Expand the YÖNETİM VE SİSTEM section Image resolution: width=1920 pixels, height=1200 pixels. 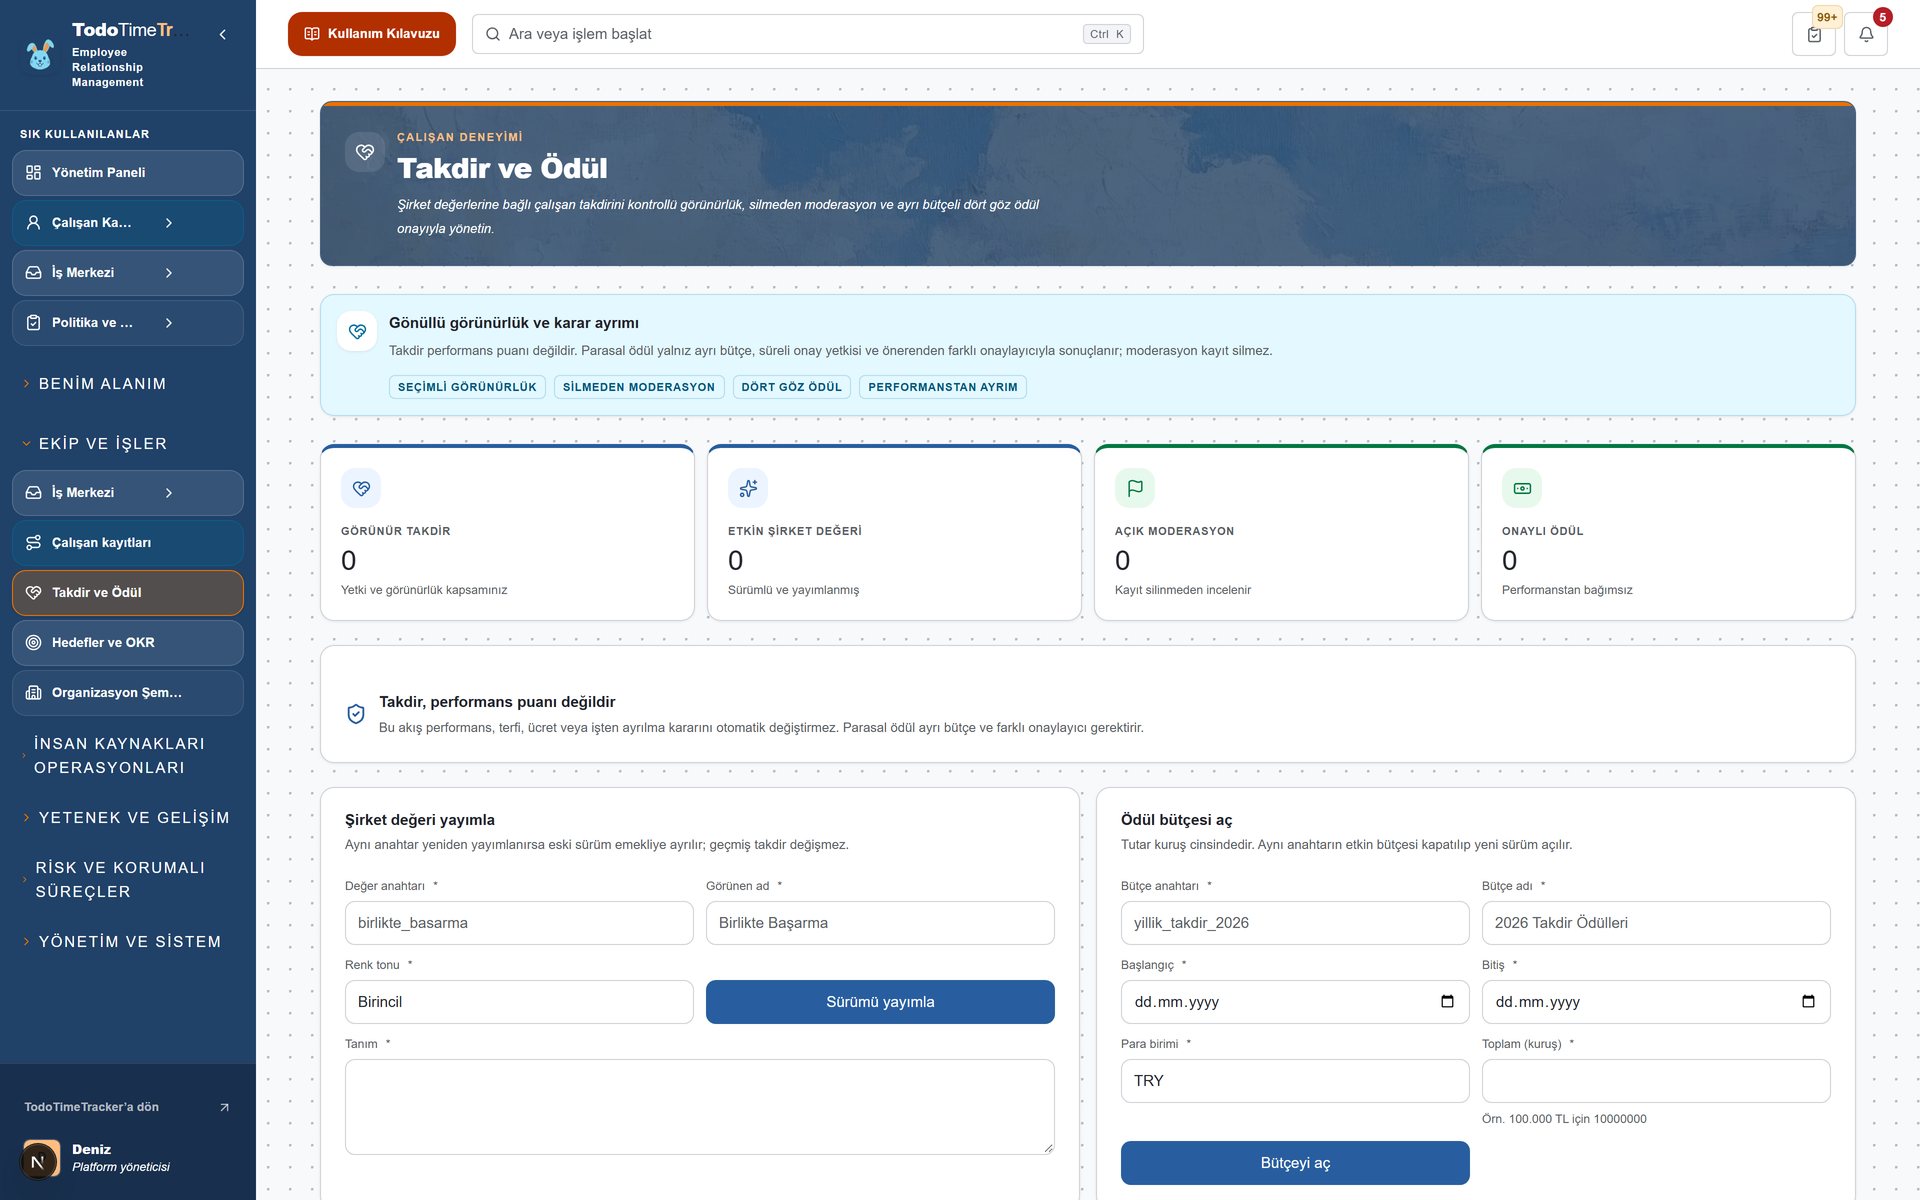point(128,942)
